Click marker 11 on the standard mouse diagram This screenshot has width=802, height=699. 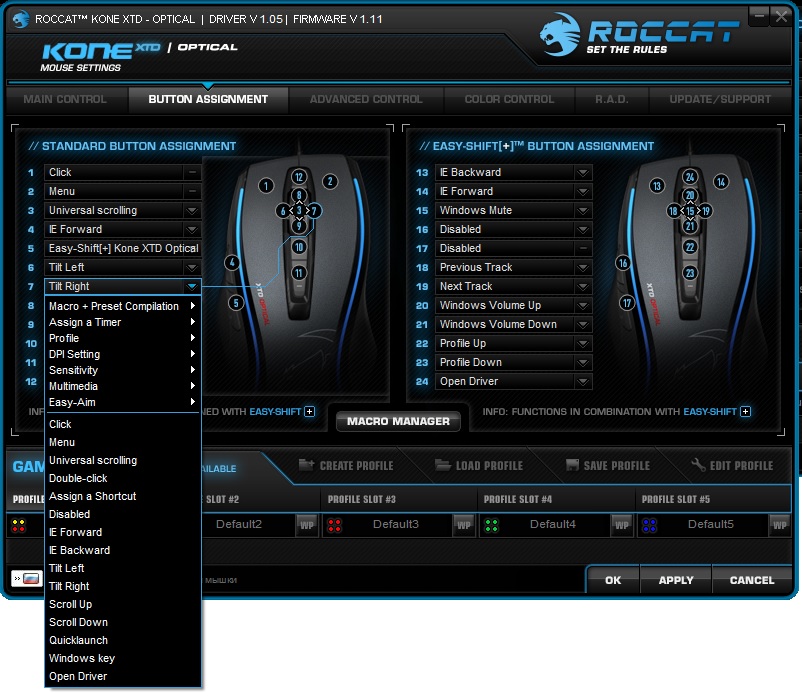[x=299, y=273]
